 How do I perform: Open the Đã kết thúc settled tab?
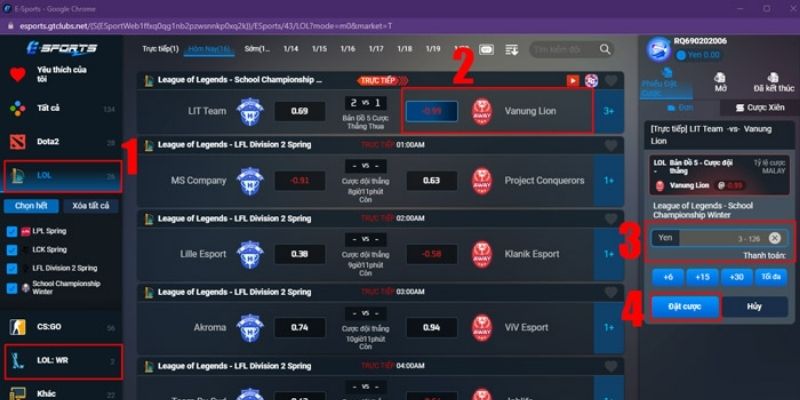[x=773, y=82]
